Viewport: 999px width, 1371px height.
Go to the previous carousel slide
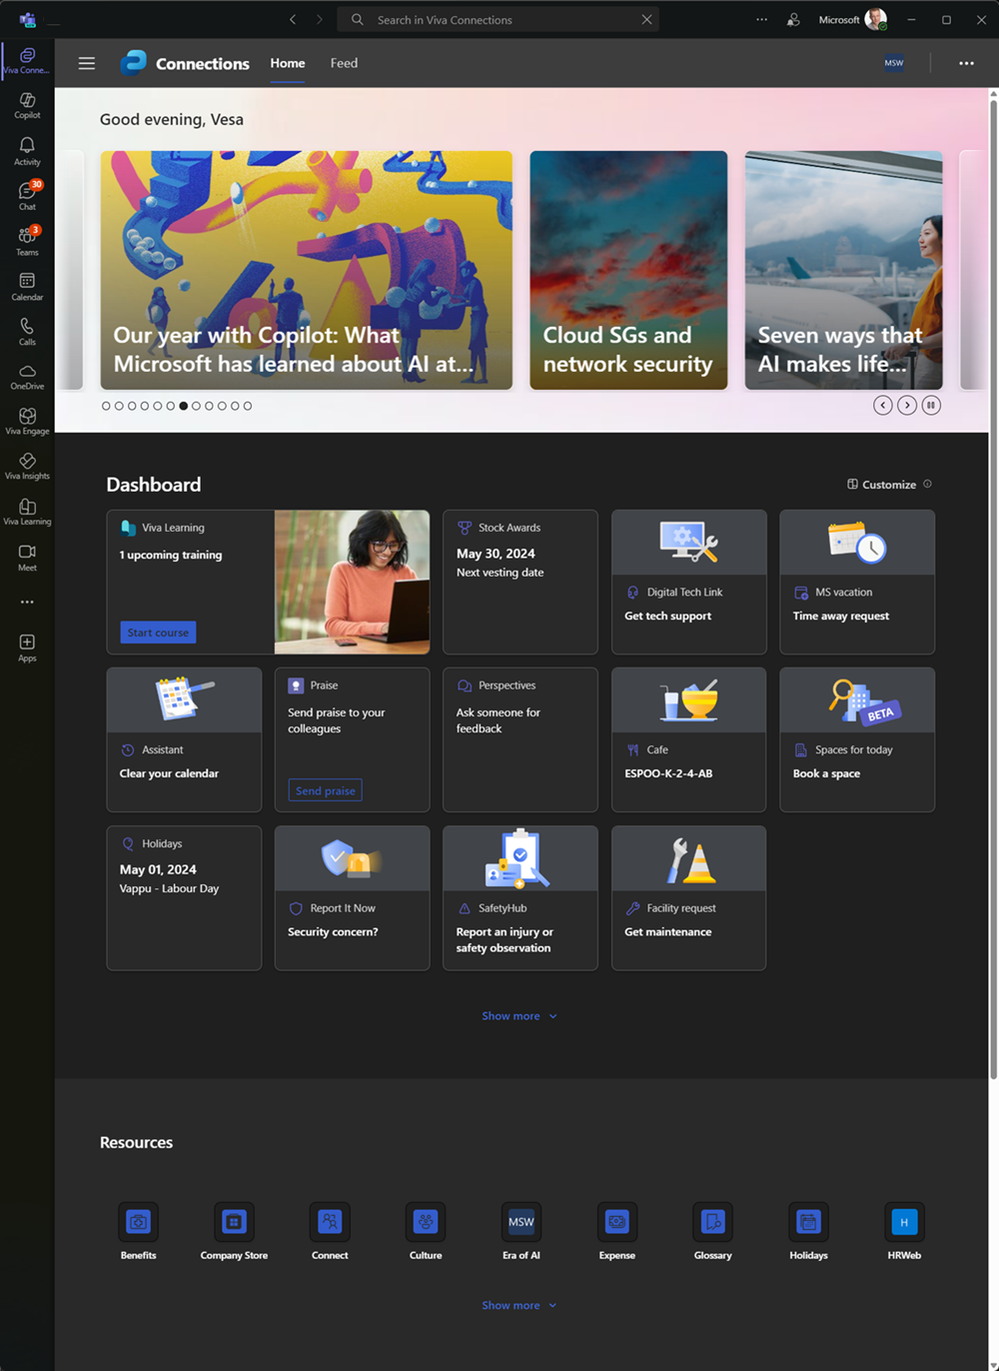click(x=883, y=405)
